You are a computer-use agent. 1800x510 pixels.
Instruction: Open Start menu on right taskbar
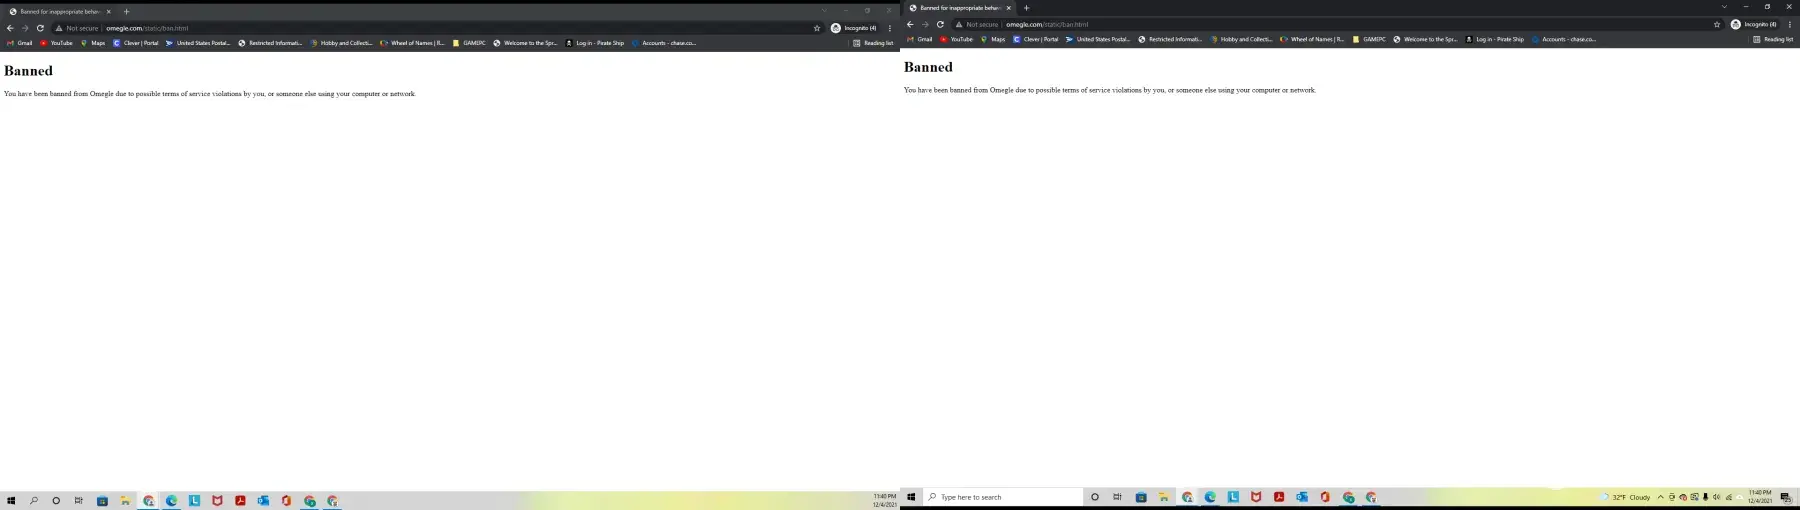pyautogui.click(x=911, y=497)
